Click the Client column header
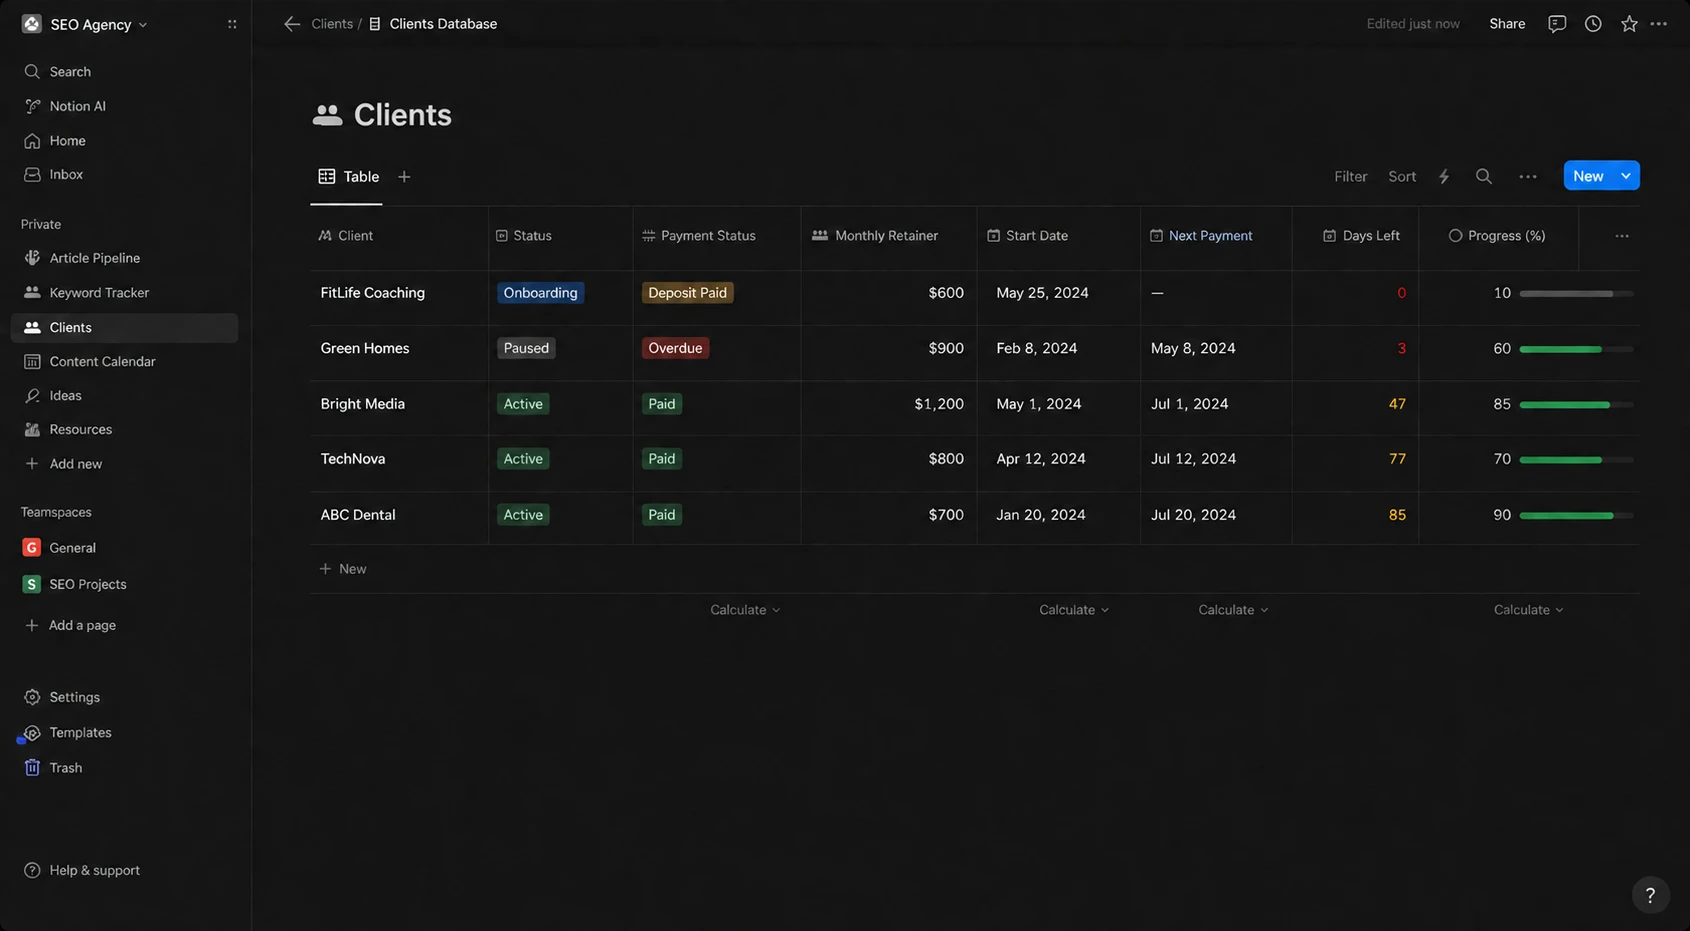 (399, 236)
